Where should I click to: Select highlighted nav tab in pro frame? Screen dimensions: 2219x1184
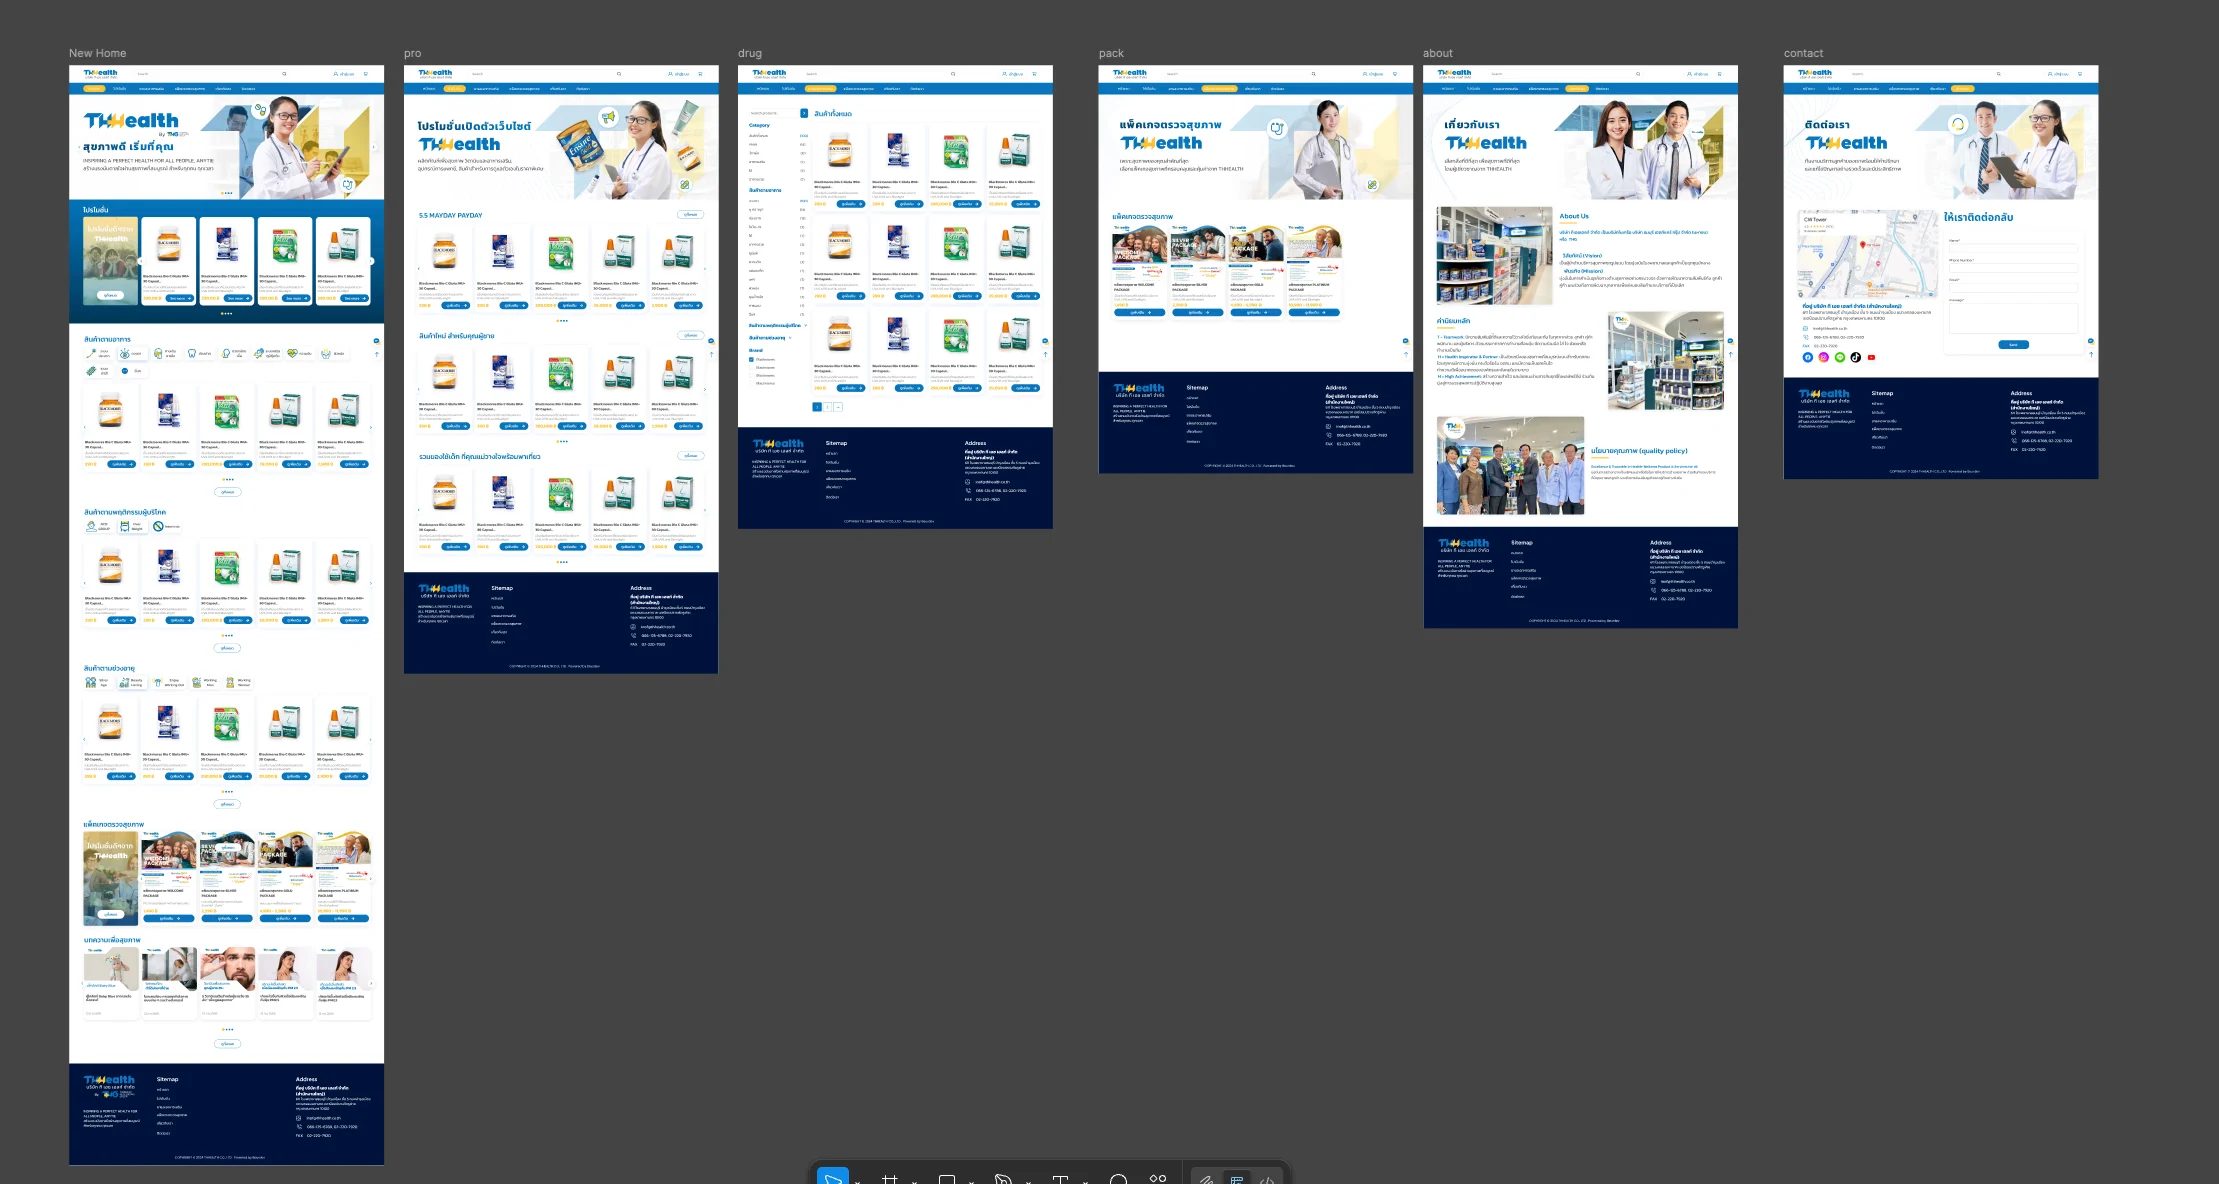tap(454, 89)
